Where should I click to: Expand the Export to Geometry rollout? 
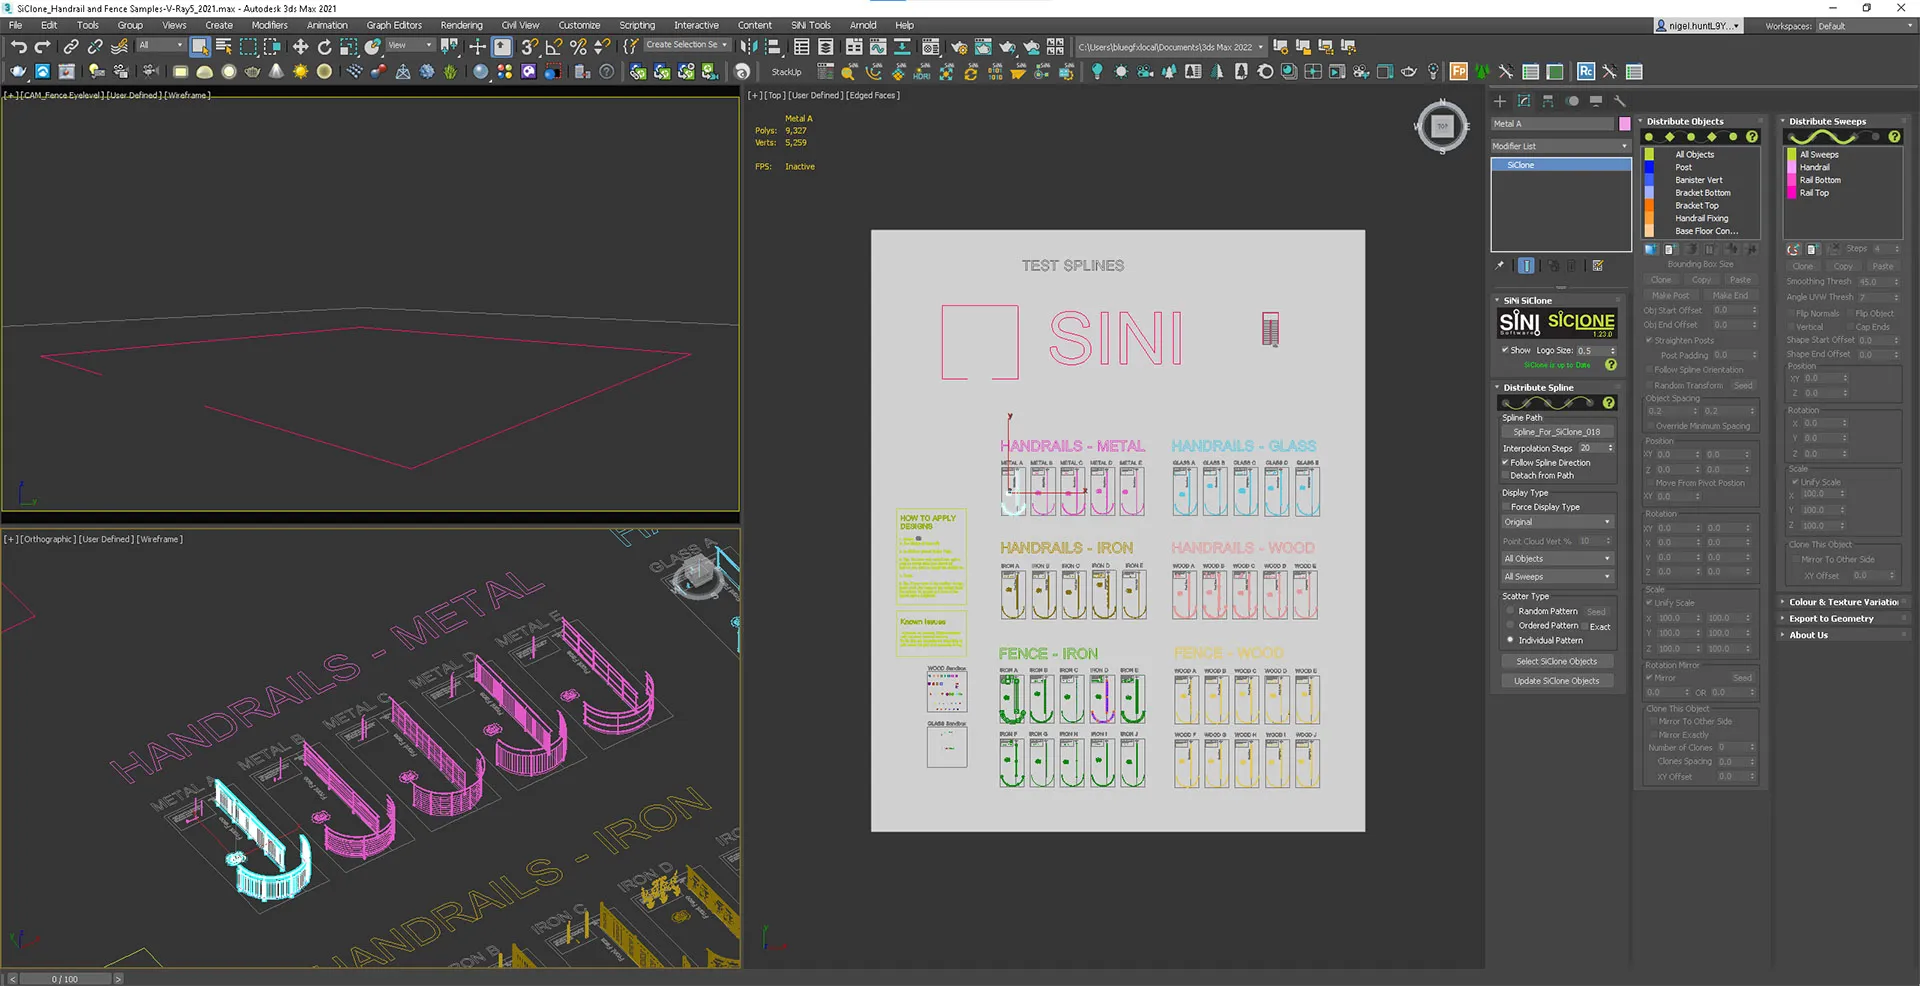coord(1843,619)
